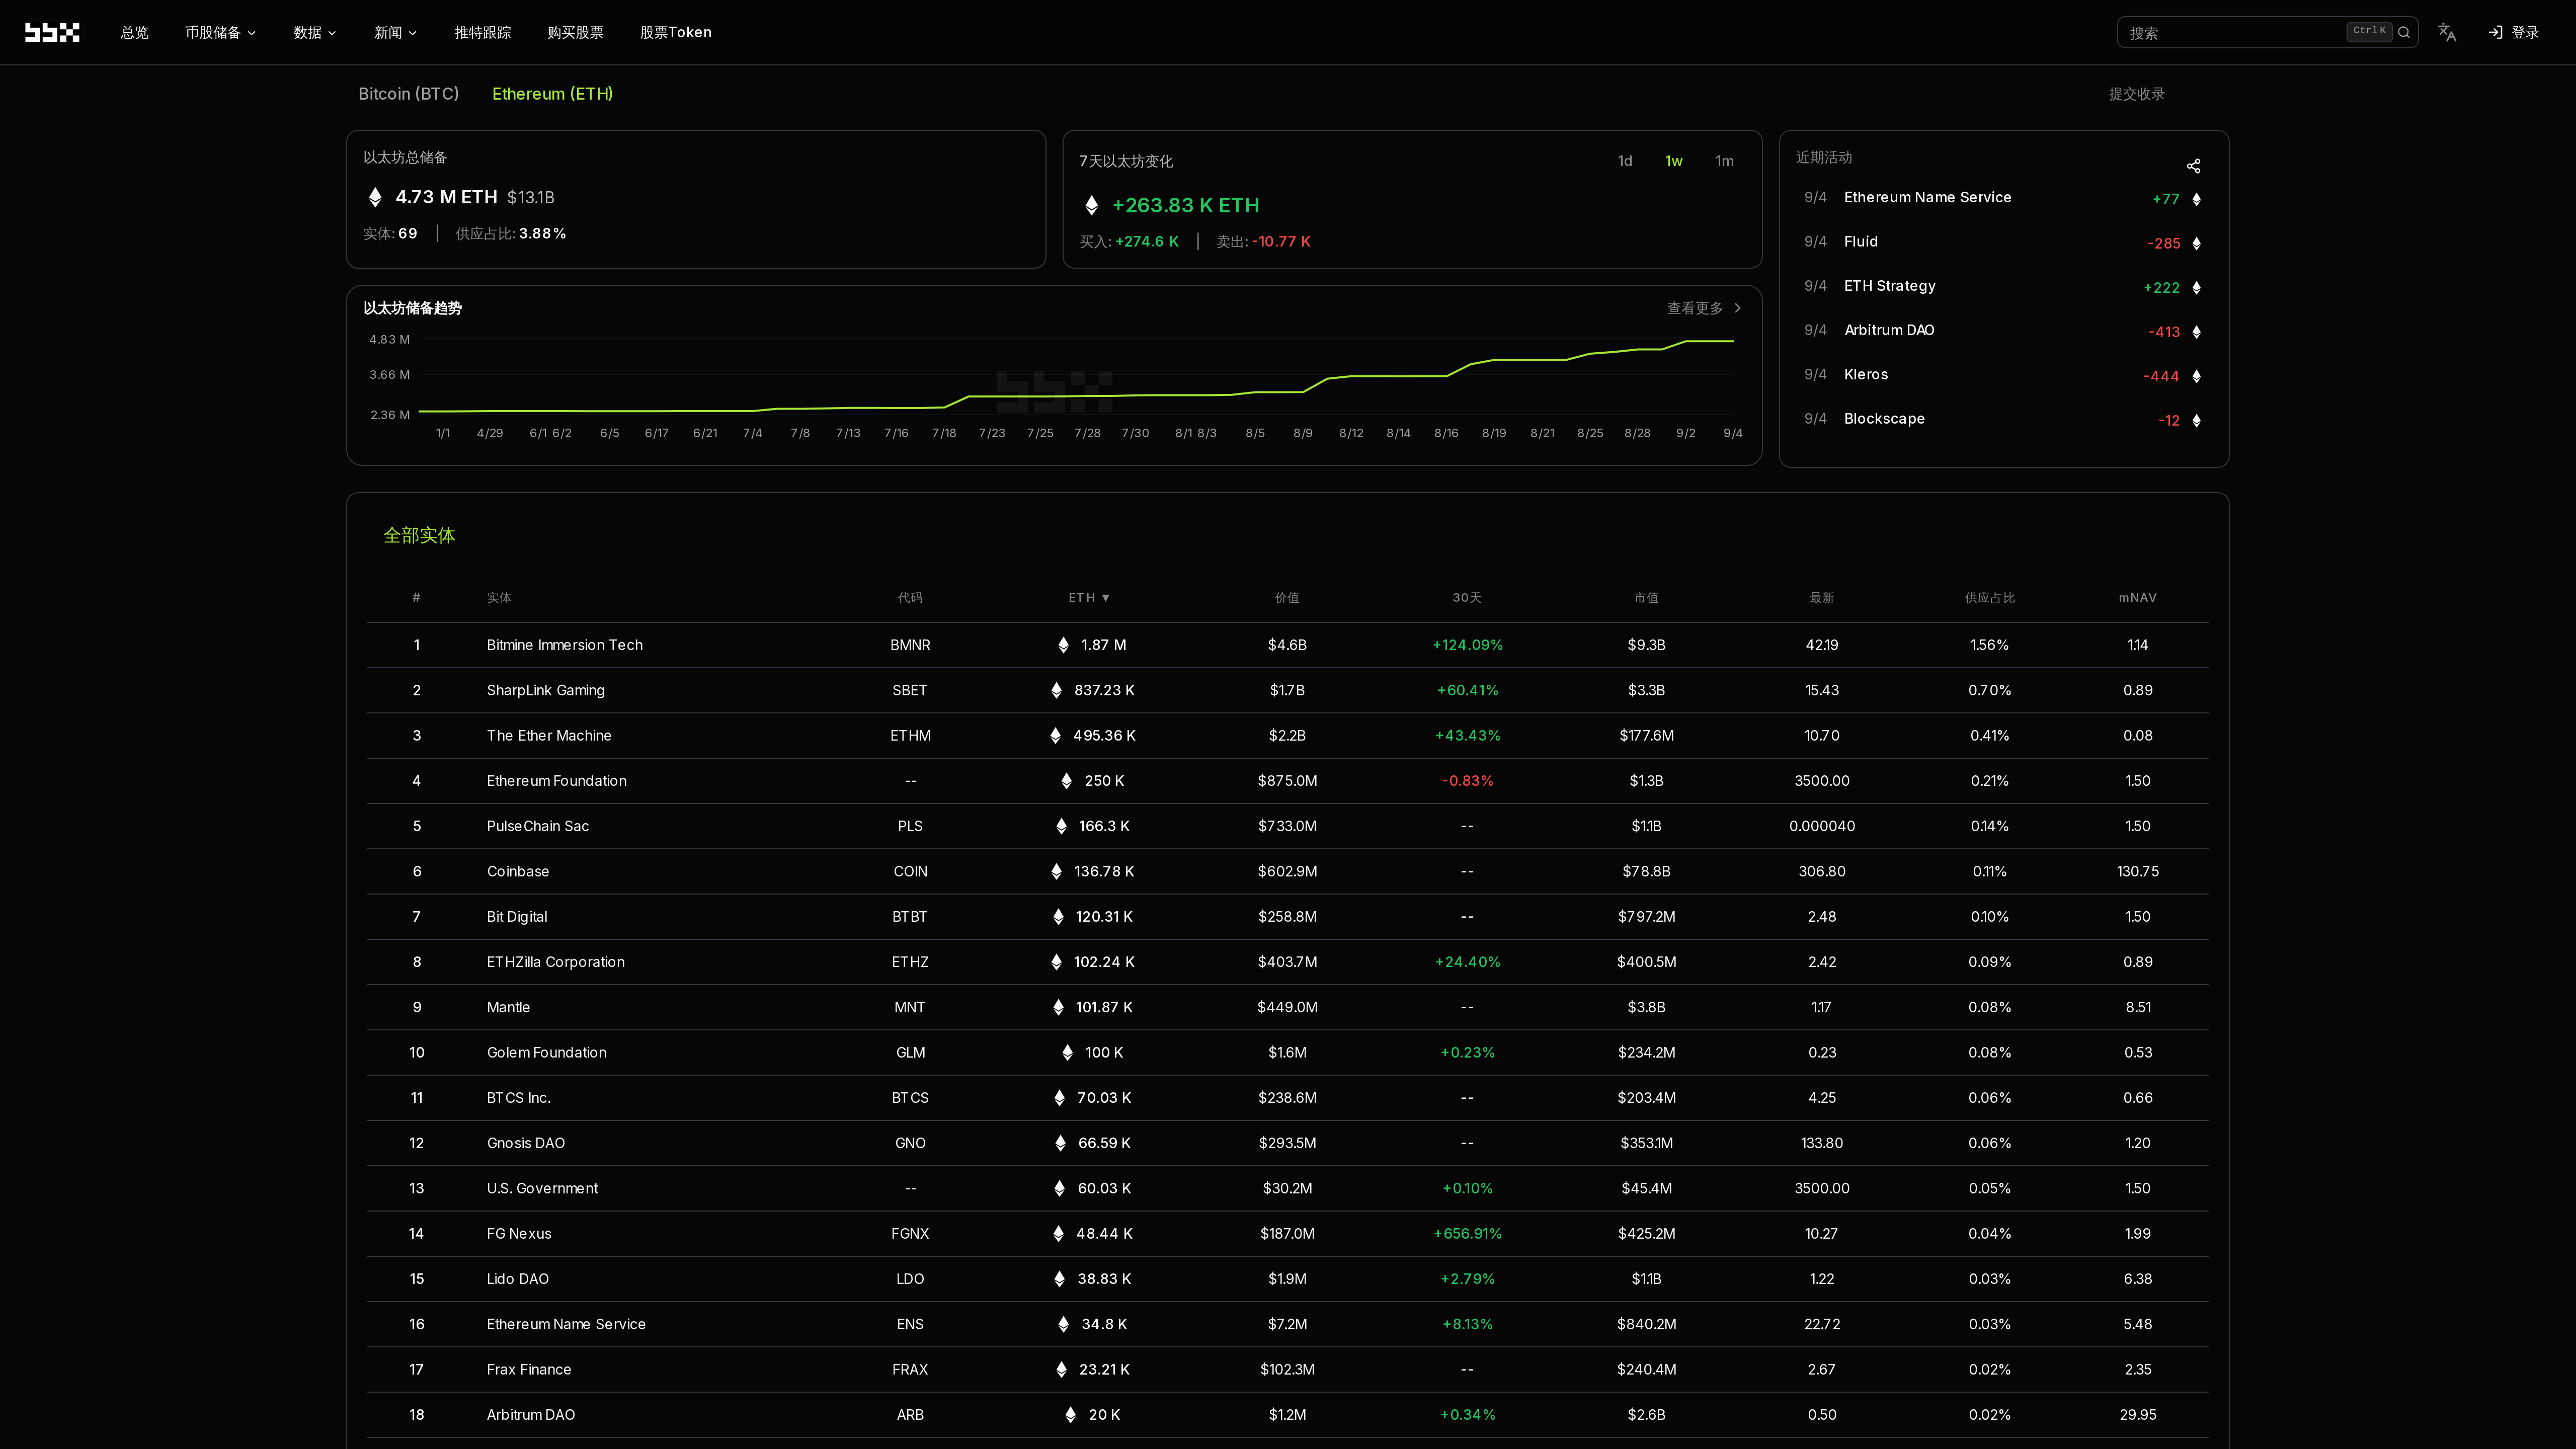This screenshot has height=1449, width=2576.
Task: Select the 1d time range
Action: tap(1625, 161)
